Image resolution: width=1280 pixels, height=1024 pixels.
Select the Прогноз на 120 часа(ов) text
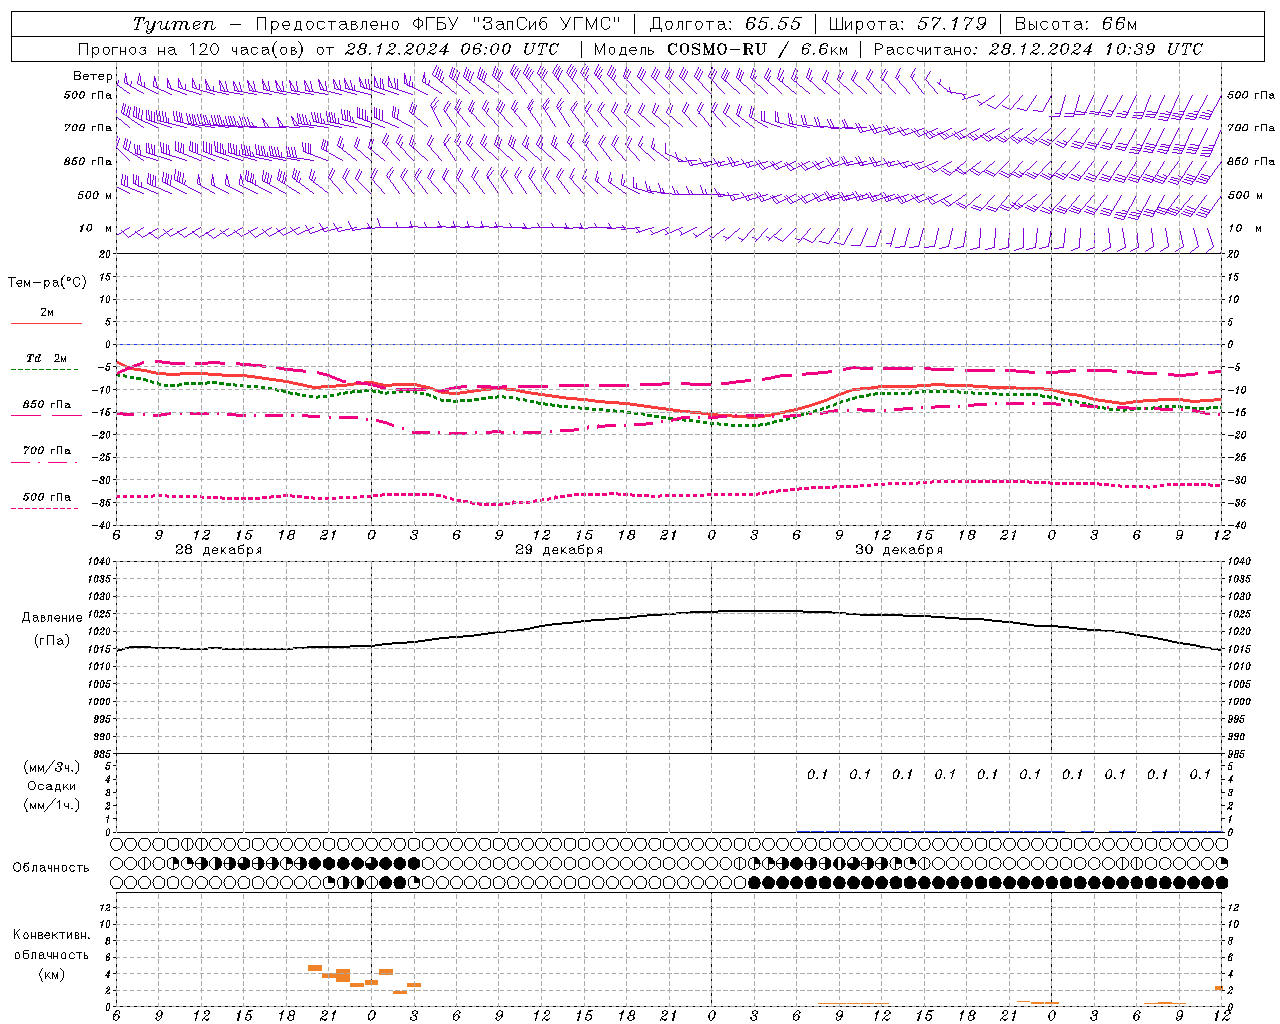click(x=193, y=49)
